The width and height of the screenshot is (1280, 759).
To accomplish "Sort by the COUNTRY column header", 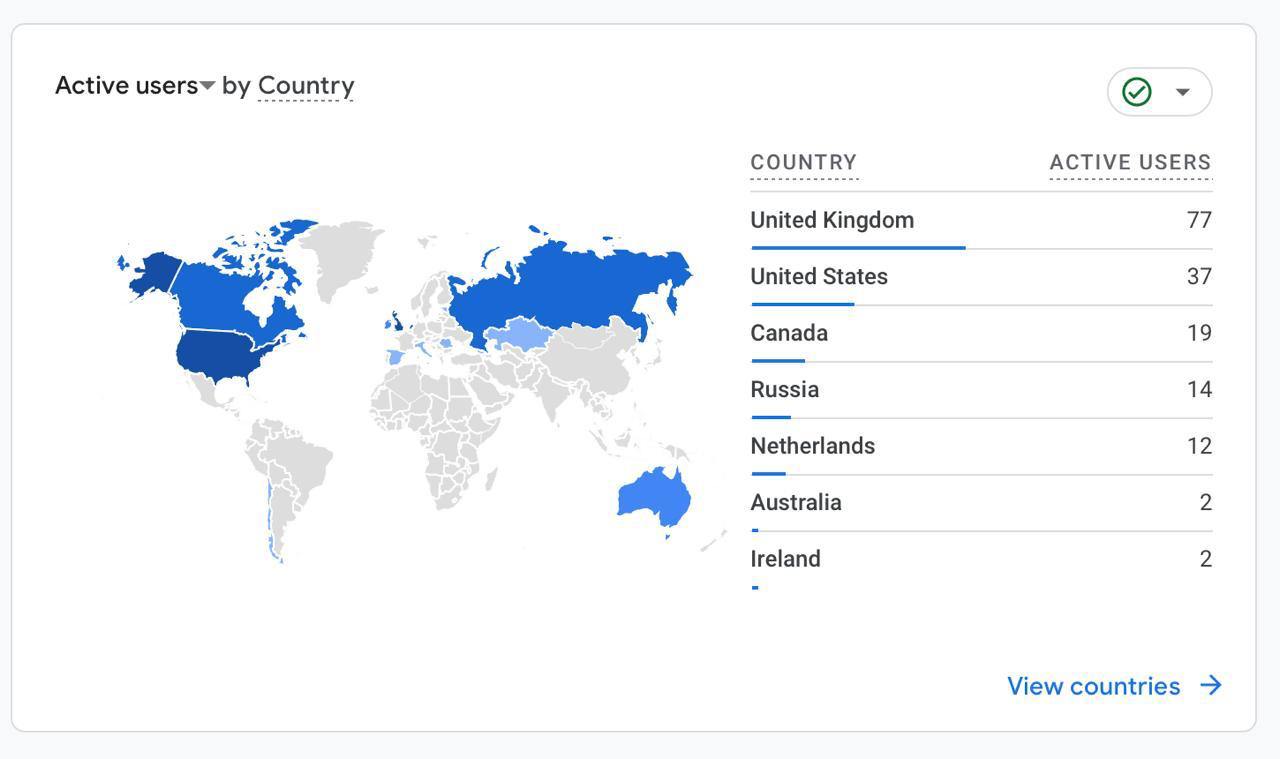I will pyautogui.click(x=803, y=163).
